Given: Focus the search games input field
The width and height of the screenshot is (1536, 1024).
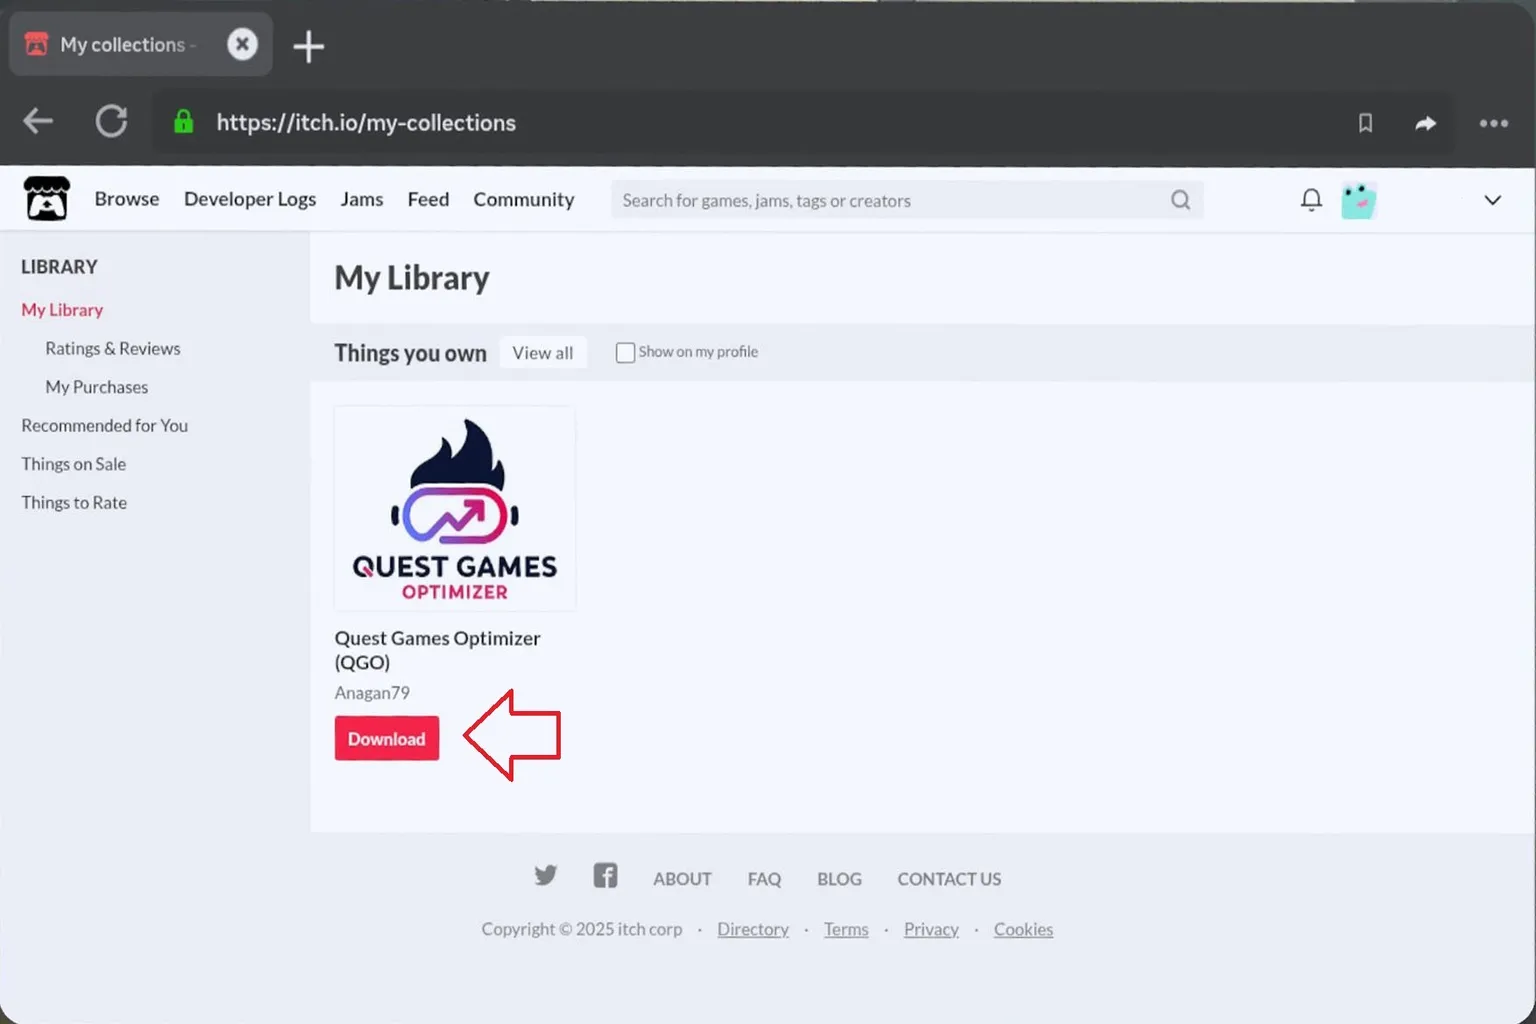Looking at the screenshot, I should 890,201.
